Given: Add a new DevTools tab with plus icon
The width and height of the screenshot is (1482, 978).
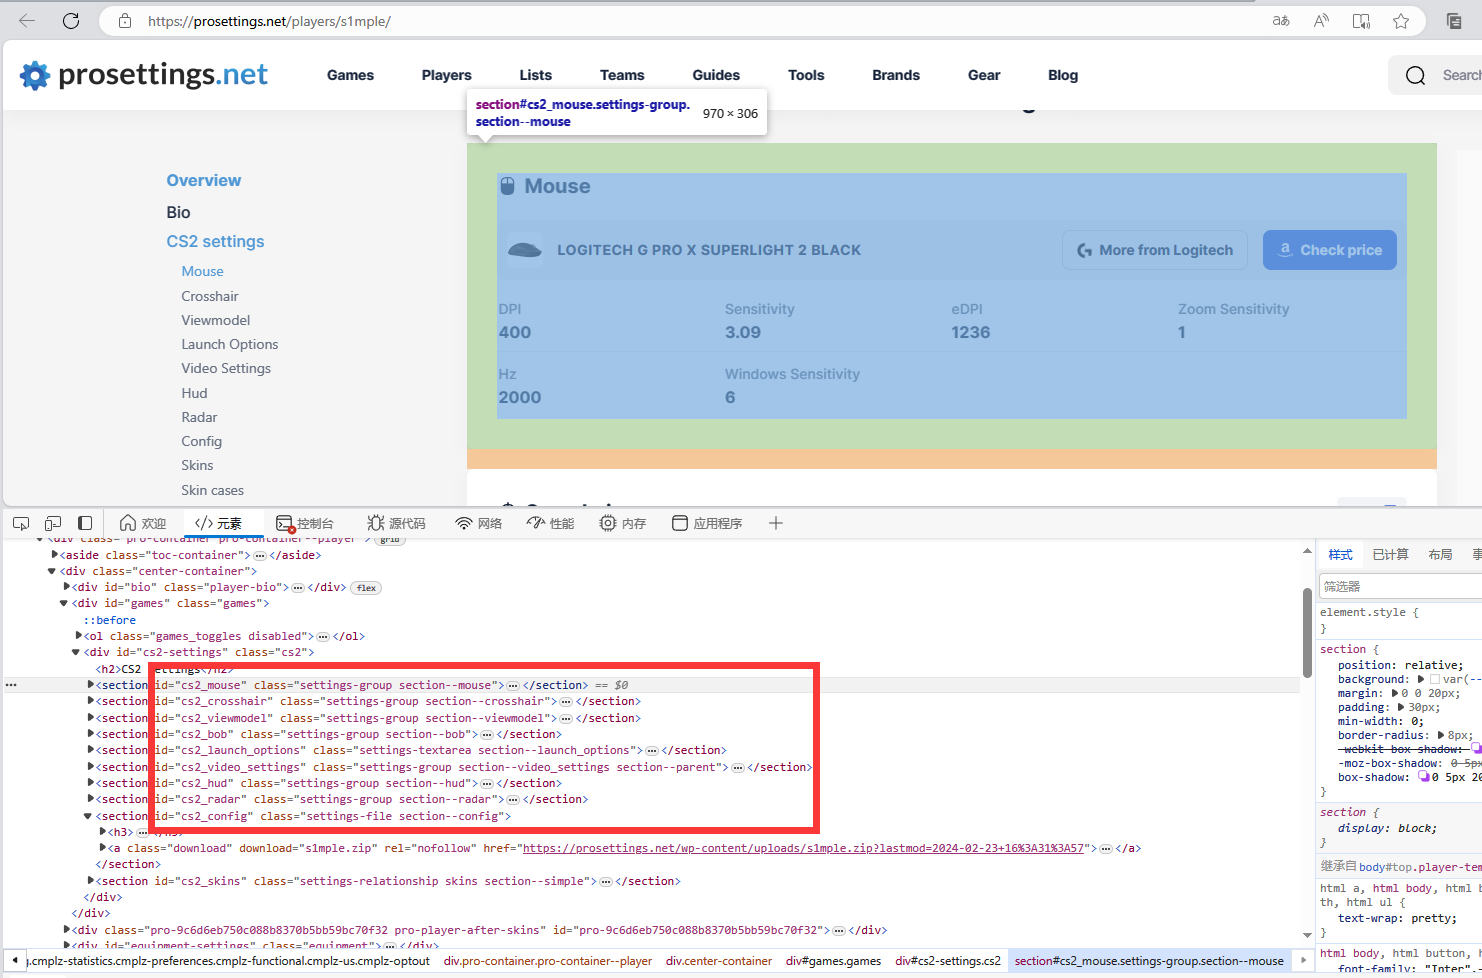Looking at the screenshot, I should pos(776,523).
